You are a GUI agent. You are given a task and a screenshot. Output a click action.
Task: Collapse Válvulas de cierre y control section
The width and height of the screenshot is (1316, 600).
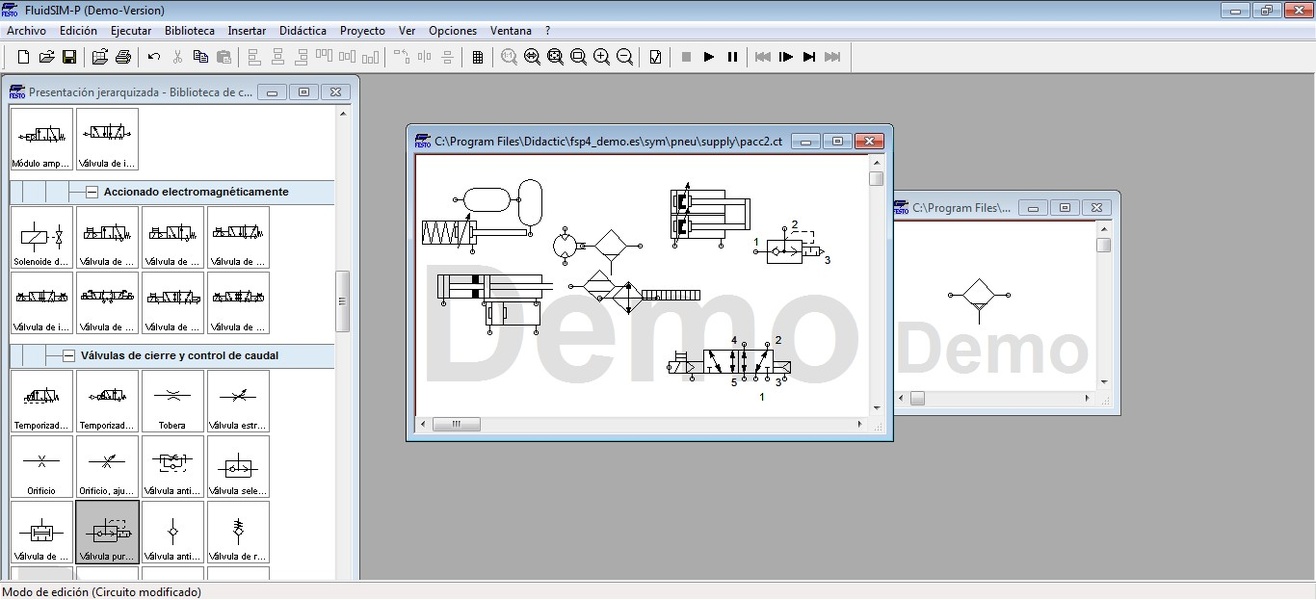pyautogui.click(x=68, y=355)
